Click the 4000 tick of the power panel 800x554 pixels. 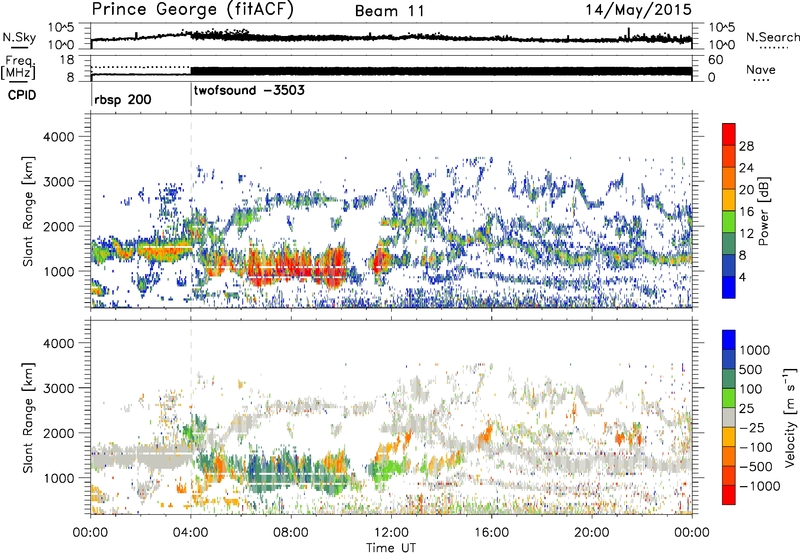coord(58,137)
